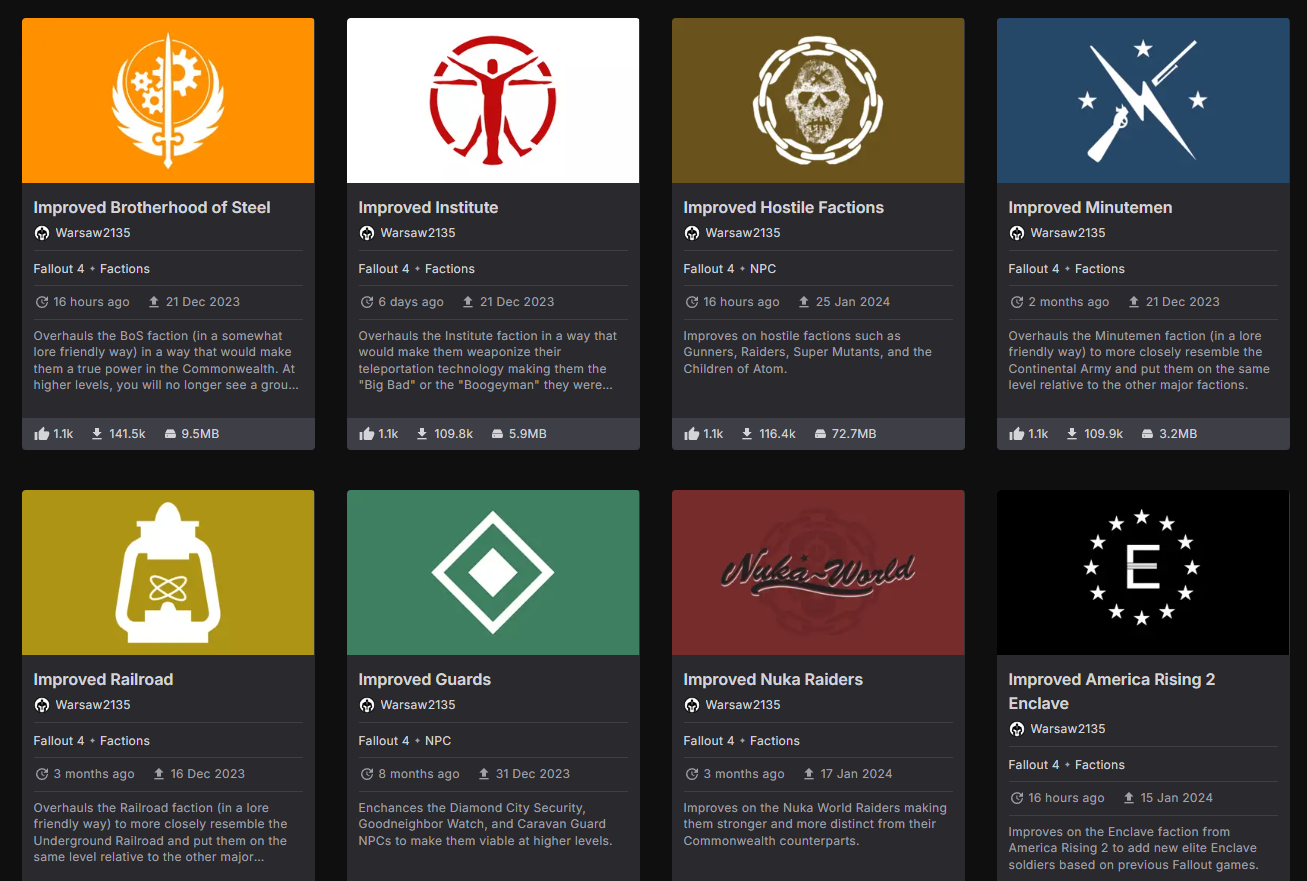Screen dimensions: 1307x881
Task: Click the '25 Jan 2024' upload date
Action: coord(853,302)
